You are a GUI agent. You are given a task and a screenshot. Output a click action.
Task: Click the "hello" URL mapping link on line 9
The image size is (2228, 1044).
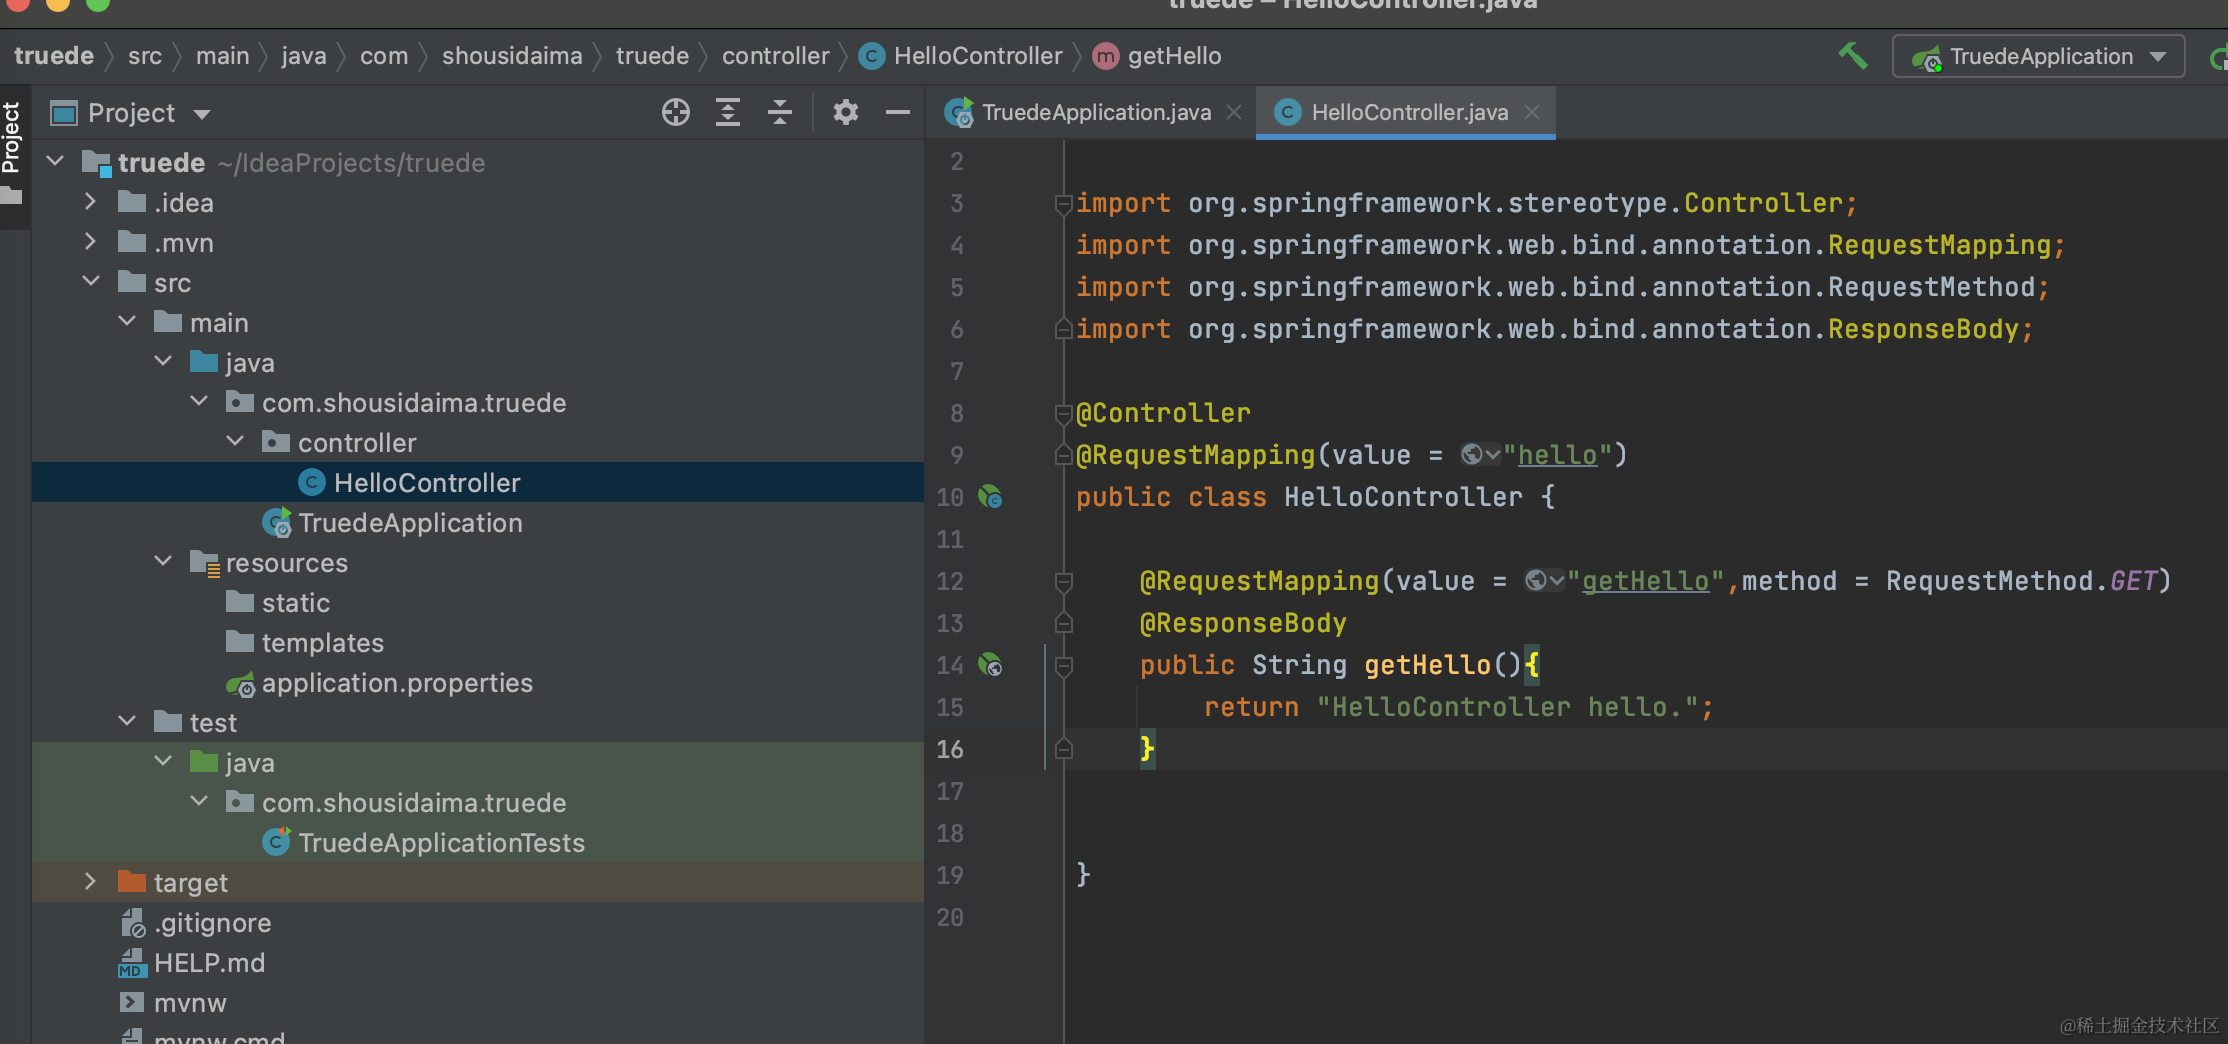pyautogui.click(x=1557, y=455)
